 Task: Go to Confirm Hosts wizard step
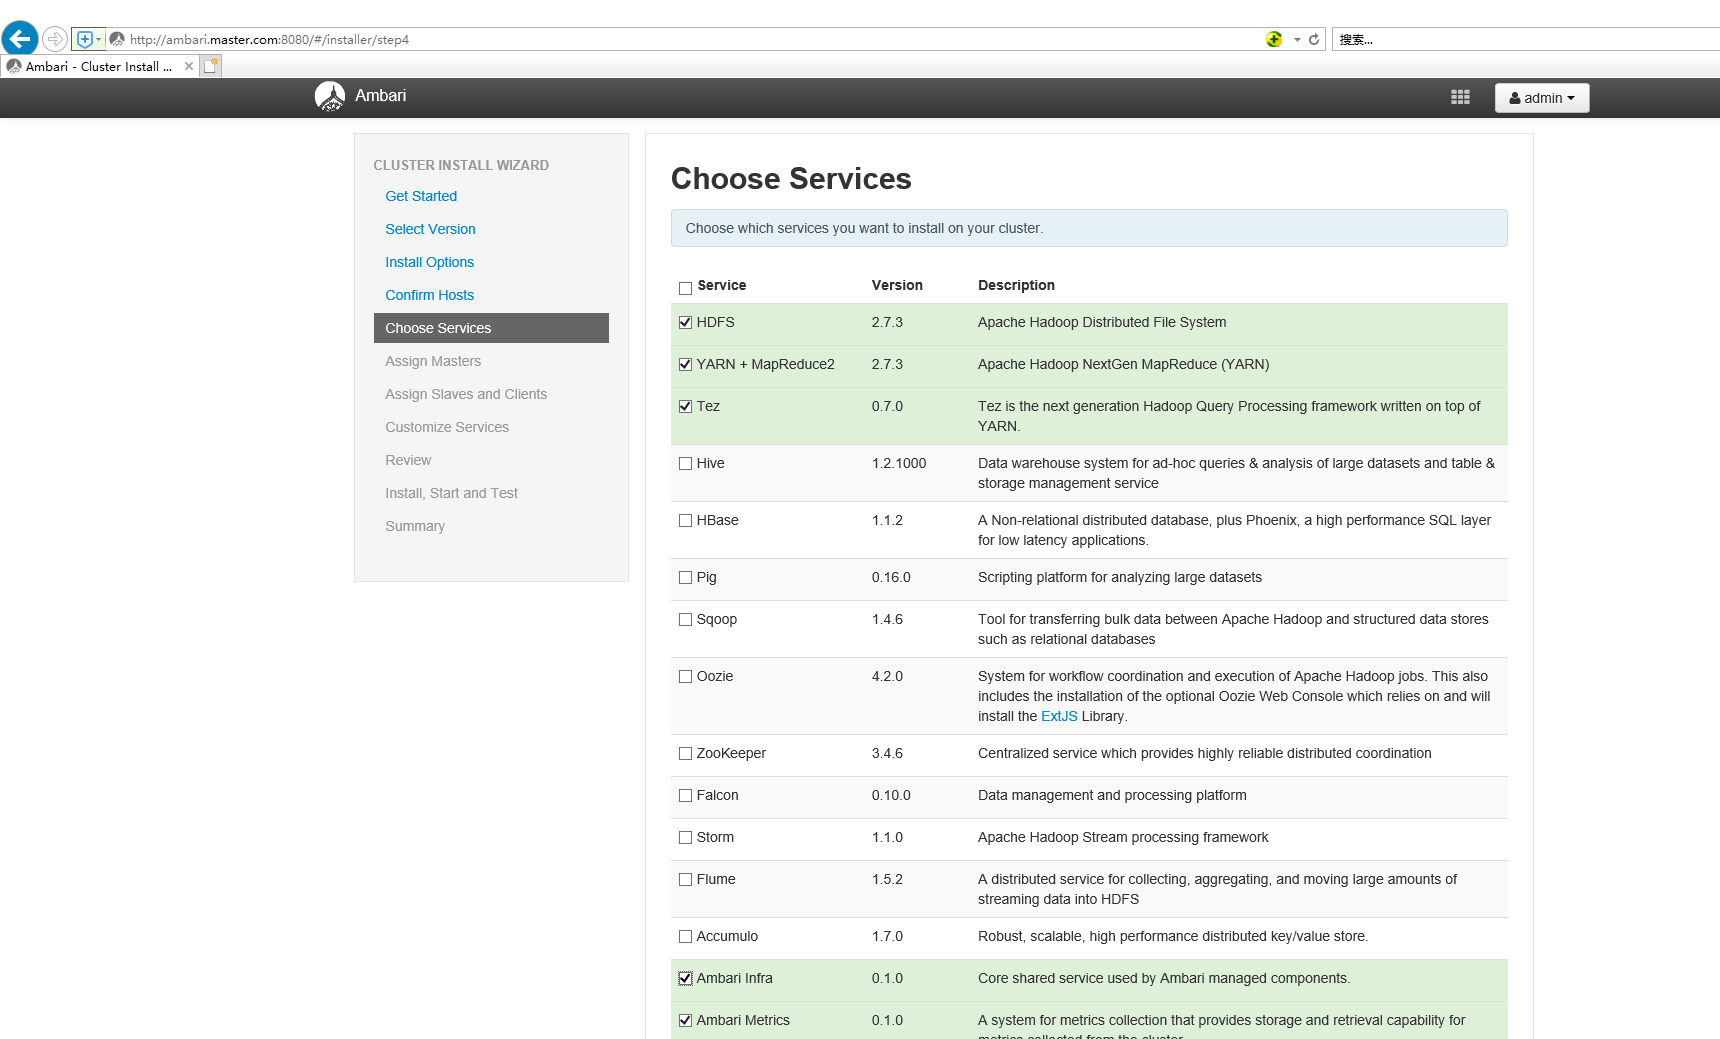pos(429,295)
